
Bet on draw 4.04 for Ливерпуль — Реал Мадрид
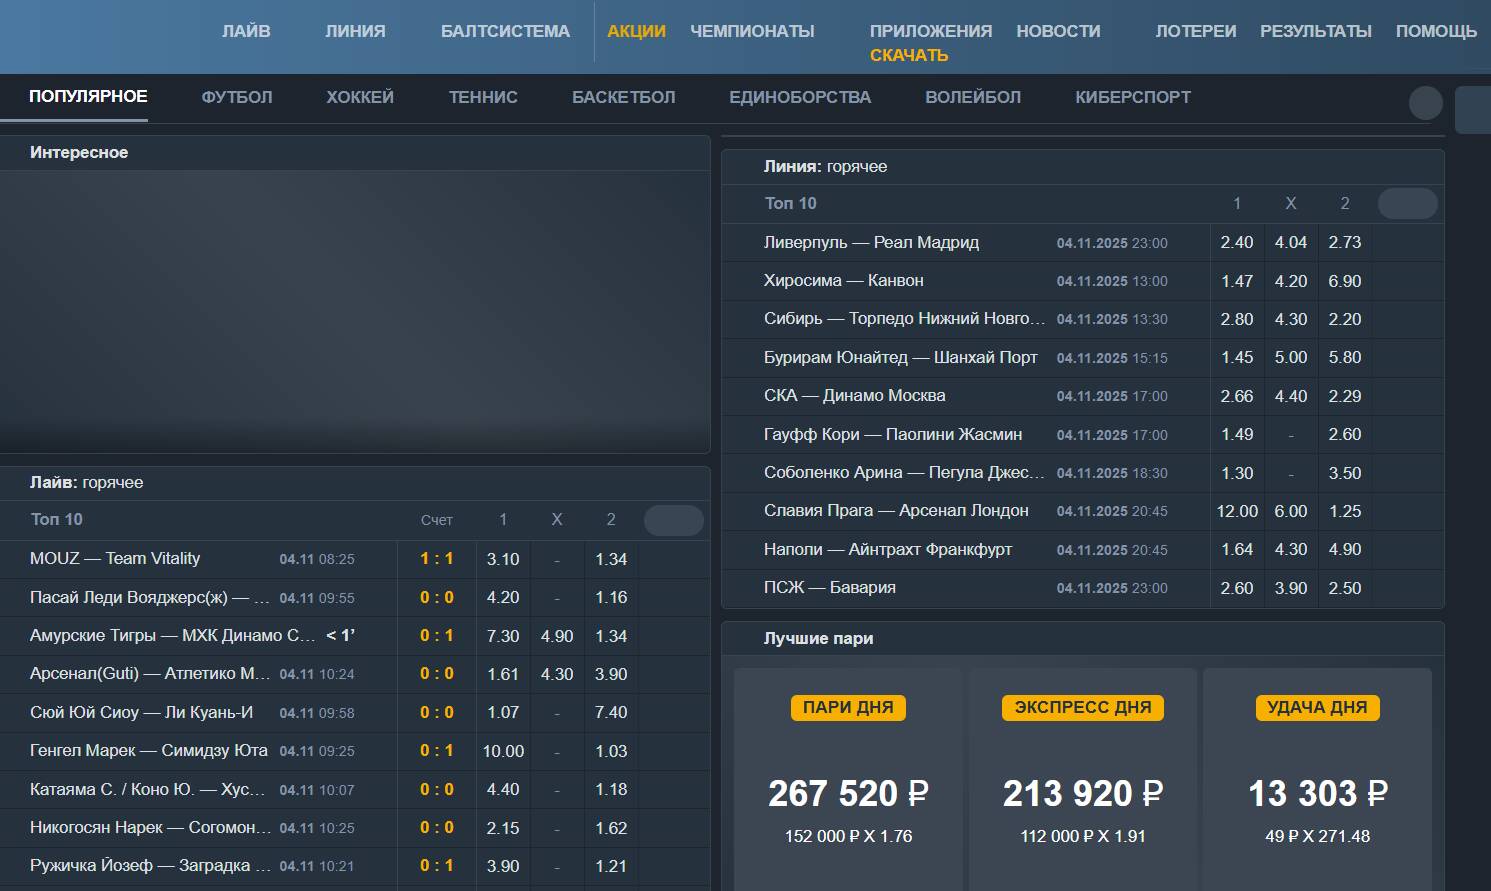[1290, 242]
